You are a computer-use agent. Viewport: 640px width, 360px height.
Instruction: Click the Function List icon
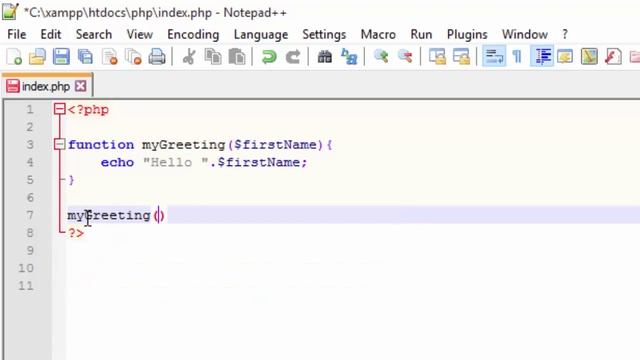[613, 57]
